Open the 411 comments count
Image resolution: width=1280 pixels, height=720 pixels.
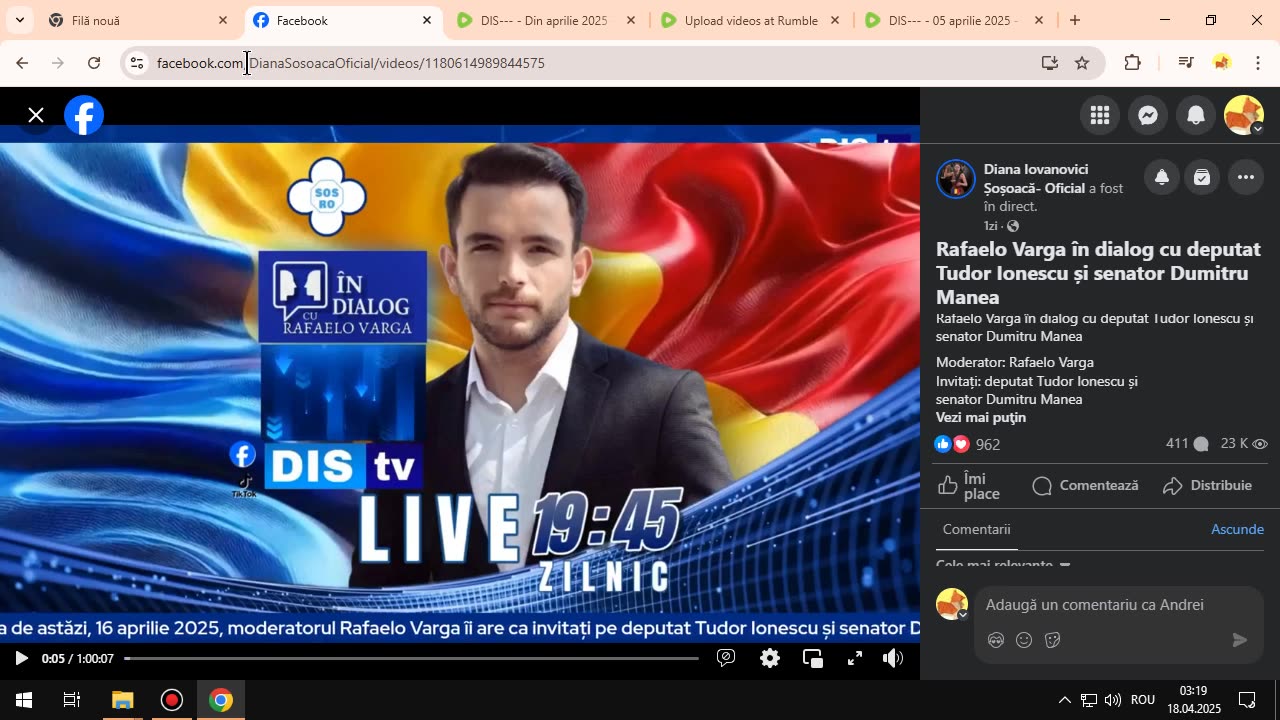pos(1187,444)
